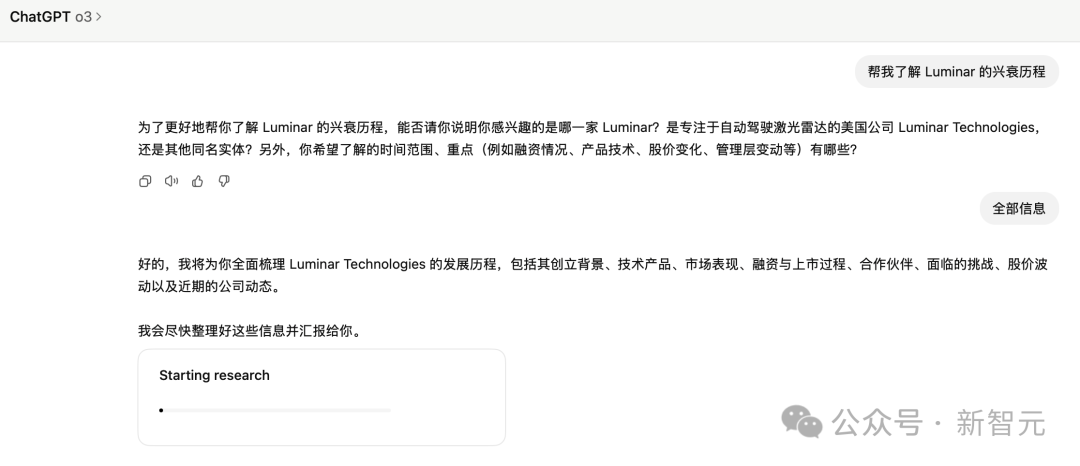The image size is (1080, 466).
Task: Click the read aloud speaker icon
Action: click(171, 181)
